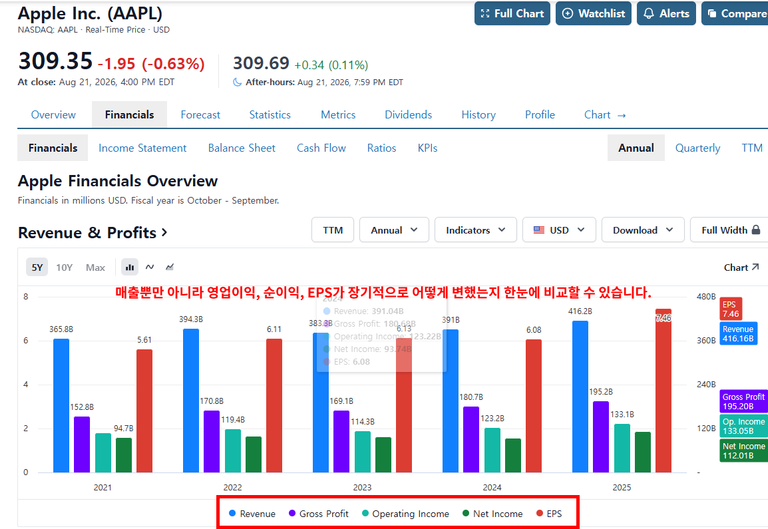Viewport: 768px width, 529px height.
Task: Switch to Quarterly period
Action: (697, 148)
